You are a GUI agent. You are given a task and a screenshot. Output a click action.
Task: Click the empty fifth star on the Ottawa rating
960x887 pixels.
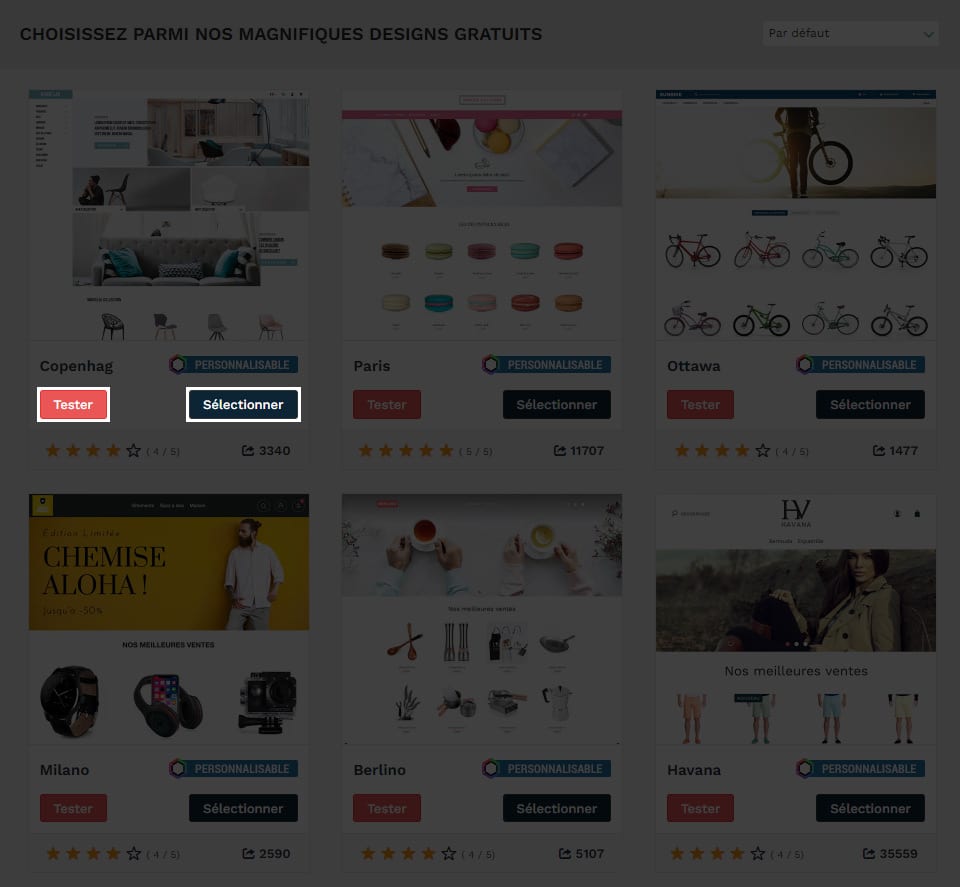762,451
